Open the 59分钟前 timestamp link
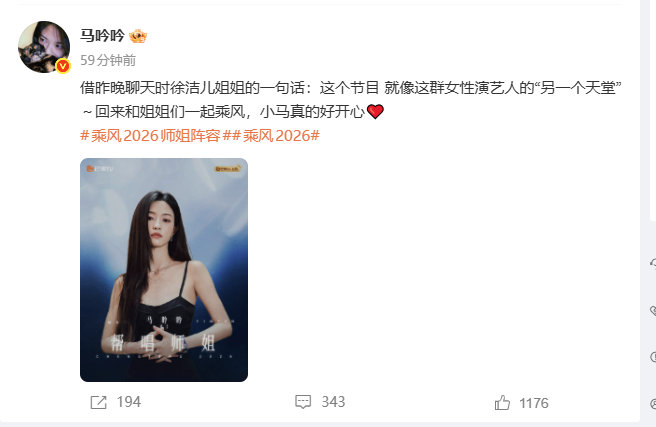 (108, 60)
